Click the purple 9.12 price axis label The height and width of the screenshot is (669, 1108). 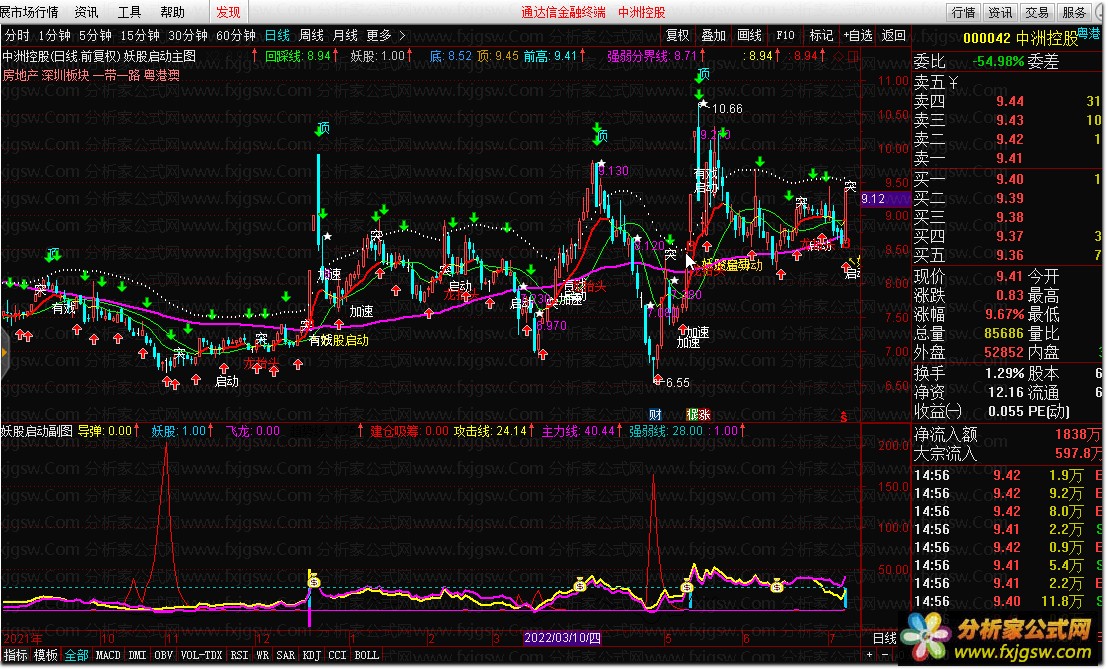pos(885,199)
